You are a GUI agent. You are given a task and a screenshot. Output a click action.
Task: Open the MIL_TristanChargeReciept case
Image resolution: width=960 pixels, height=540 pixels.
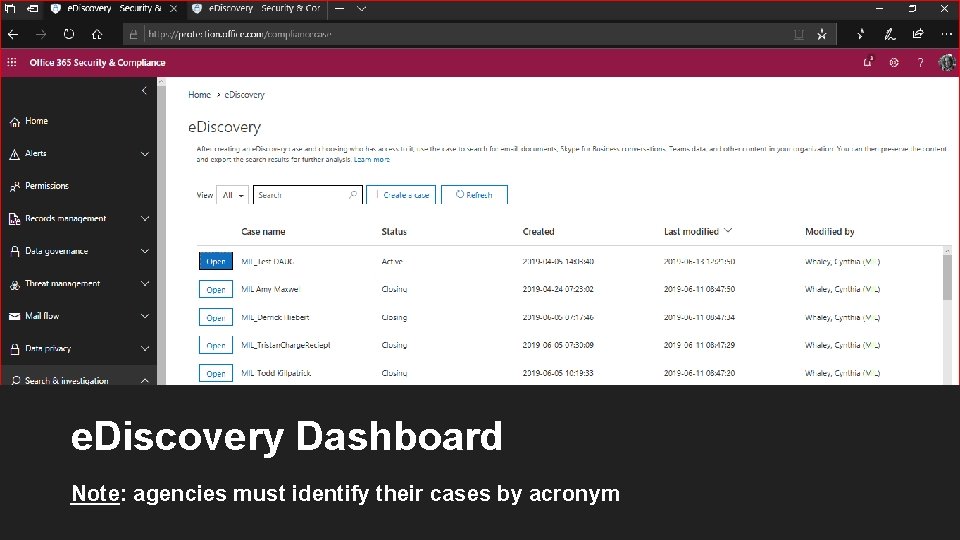coord(216,345)
